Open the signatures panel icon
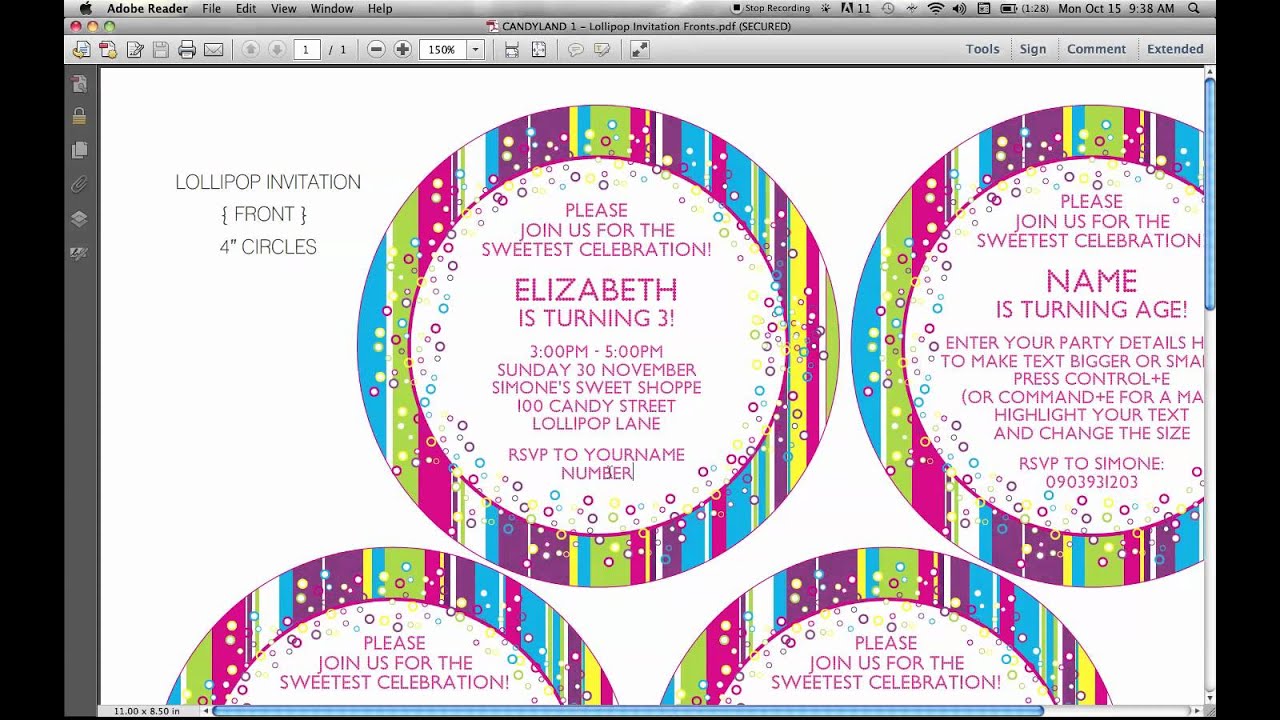The image size is (1280, 720). pyautogui.click(x=79, y=253)
